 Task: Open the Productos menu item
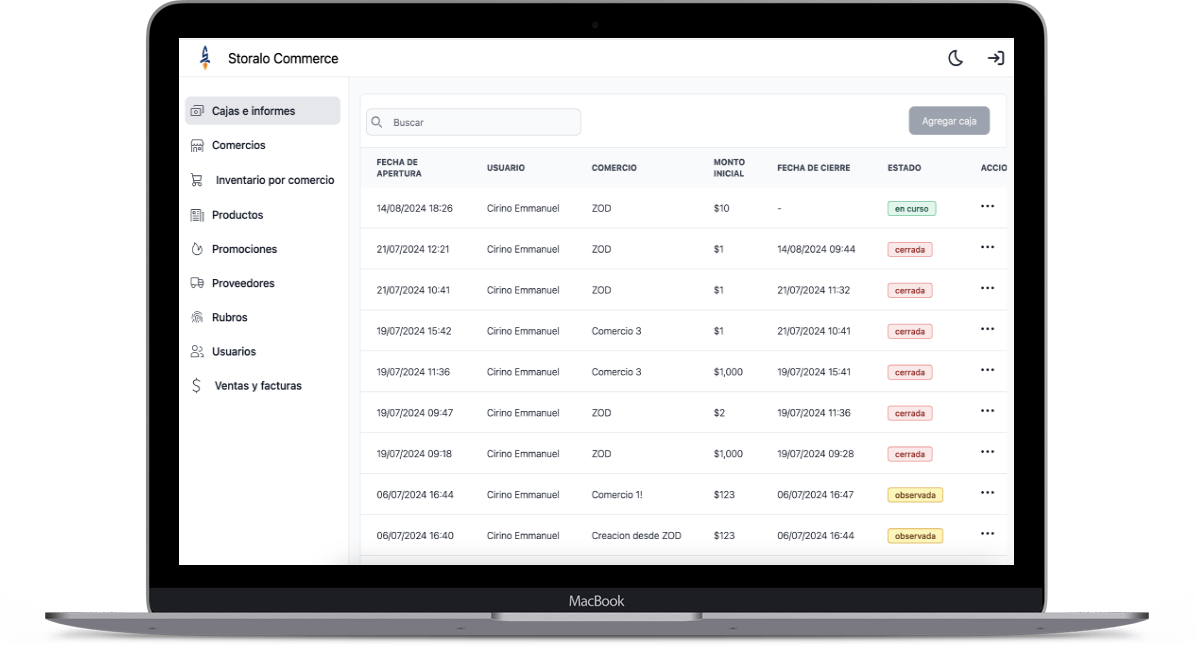tap(237, 215)
